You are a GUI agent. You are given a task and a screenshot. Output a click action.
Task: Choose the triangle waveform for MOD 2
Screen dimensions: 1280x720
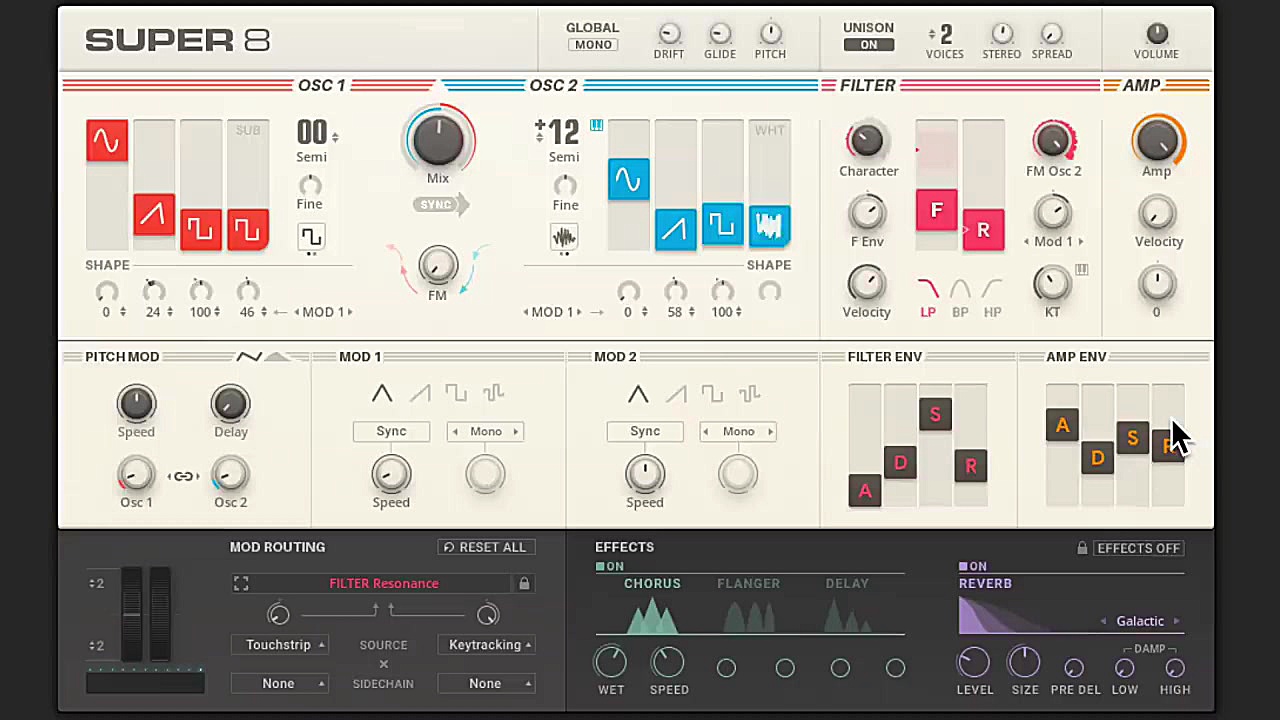tap(638, 394)
